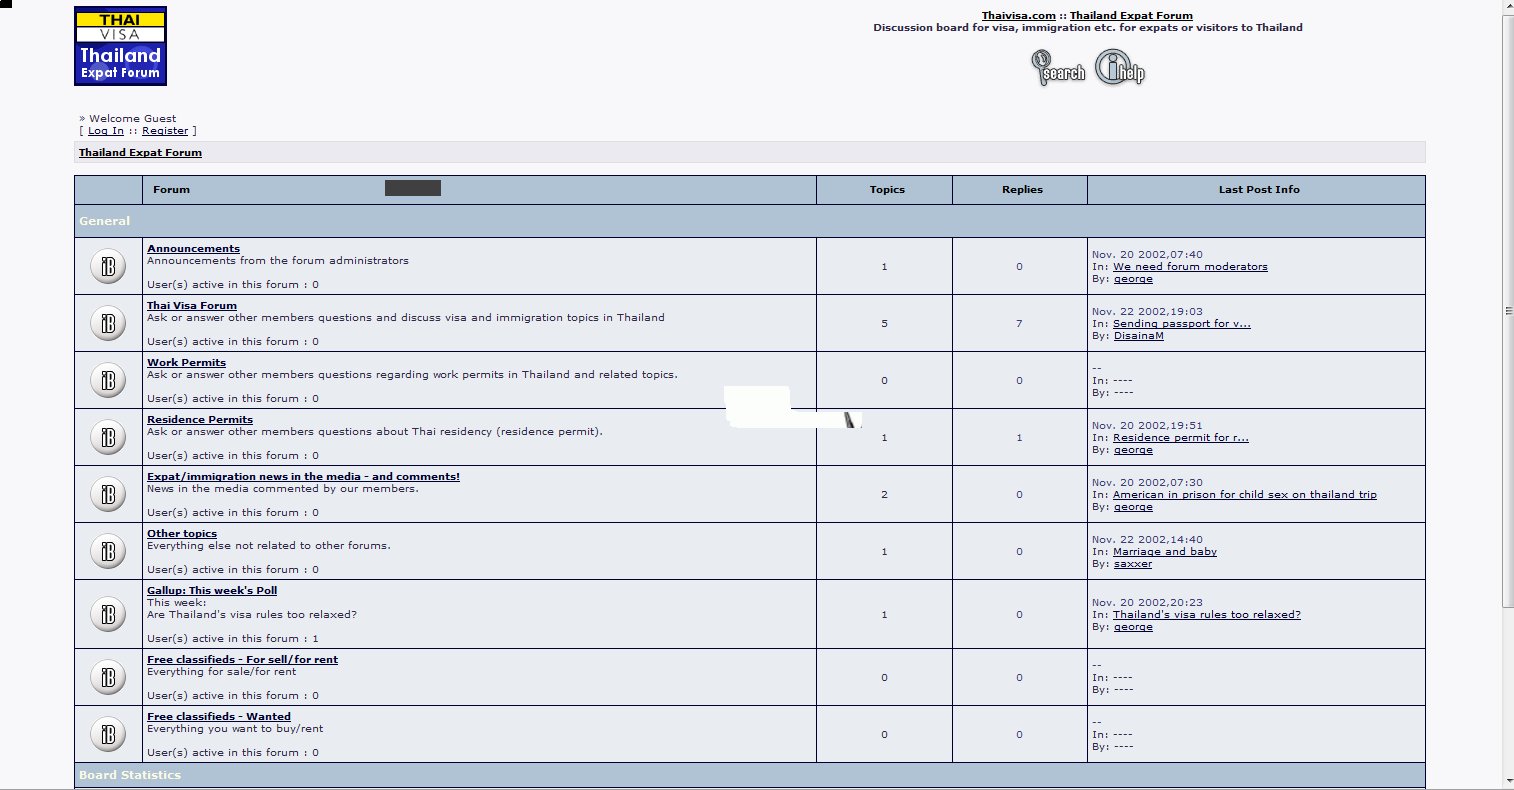Viewport: 1514px width, 790px height.
Task: Click 'News in the media commented by our members' text
Action: (x=283, y=488)
